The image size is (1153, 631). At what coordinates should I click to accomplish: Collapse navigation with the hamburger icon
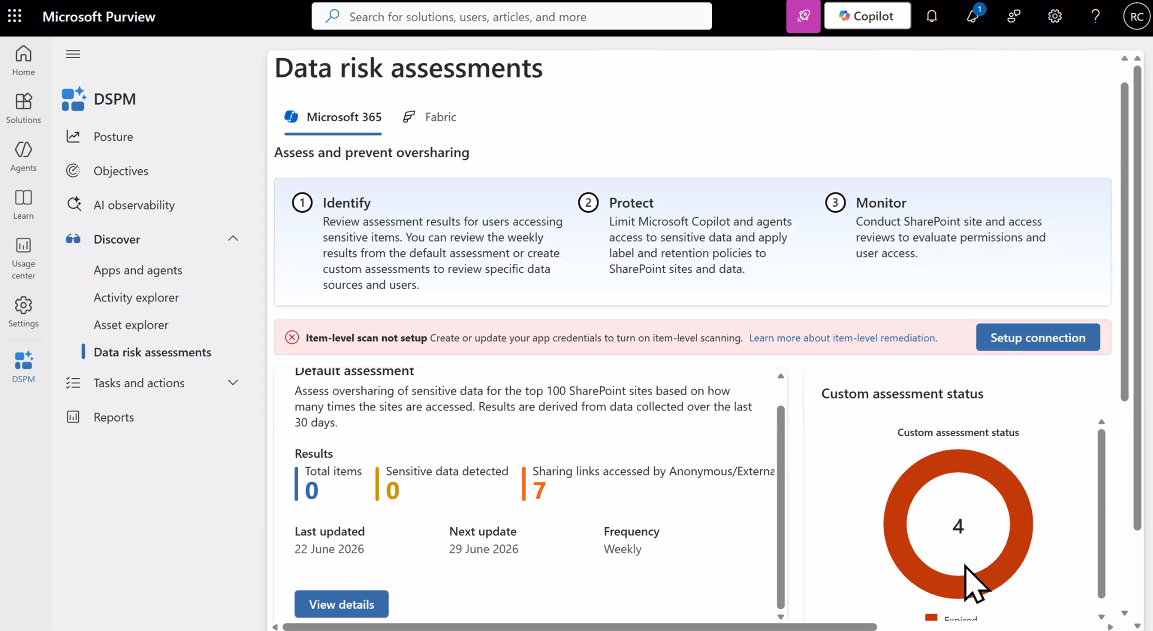pyautogui.click(x=73, y=54)
